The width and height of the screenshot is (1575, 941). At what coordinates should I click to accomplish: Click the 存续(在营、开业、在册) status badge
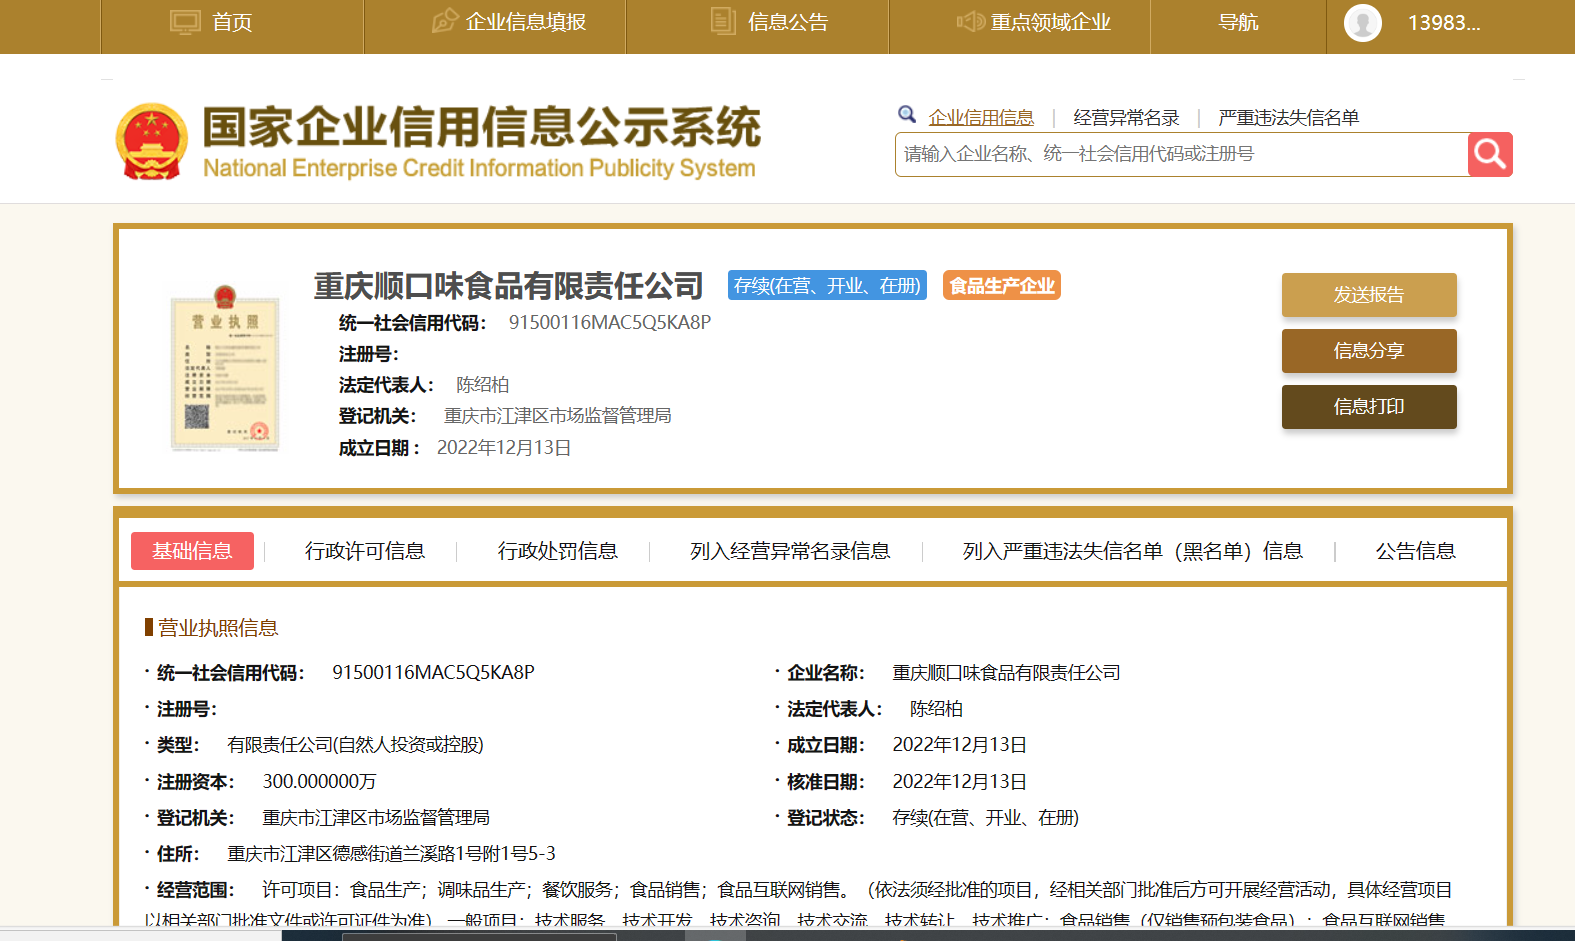point(827,285)
